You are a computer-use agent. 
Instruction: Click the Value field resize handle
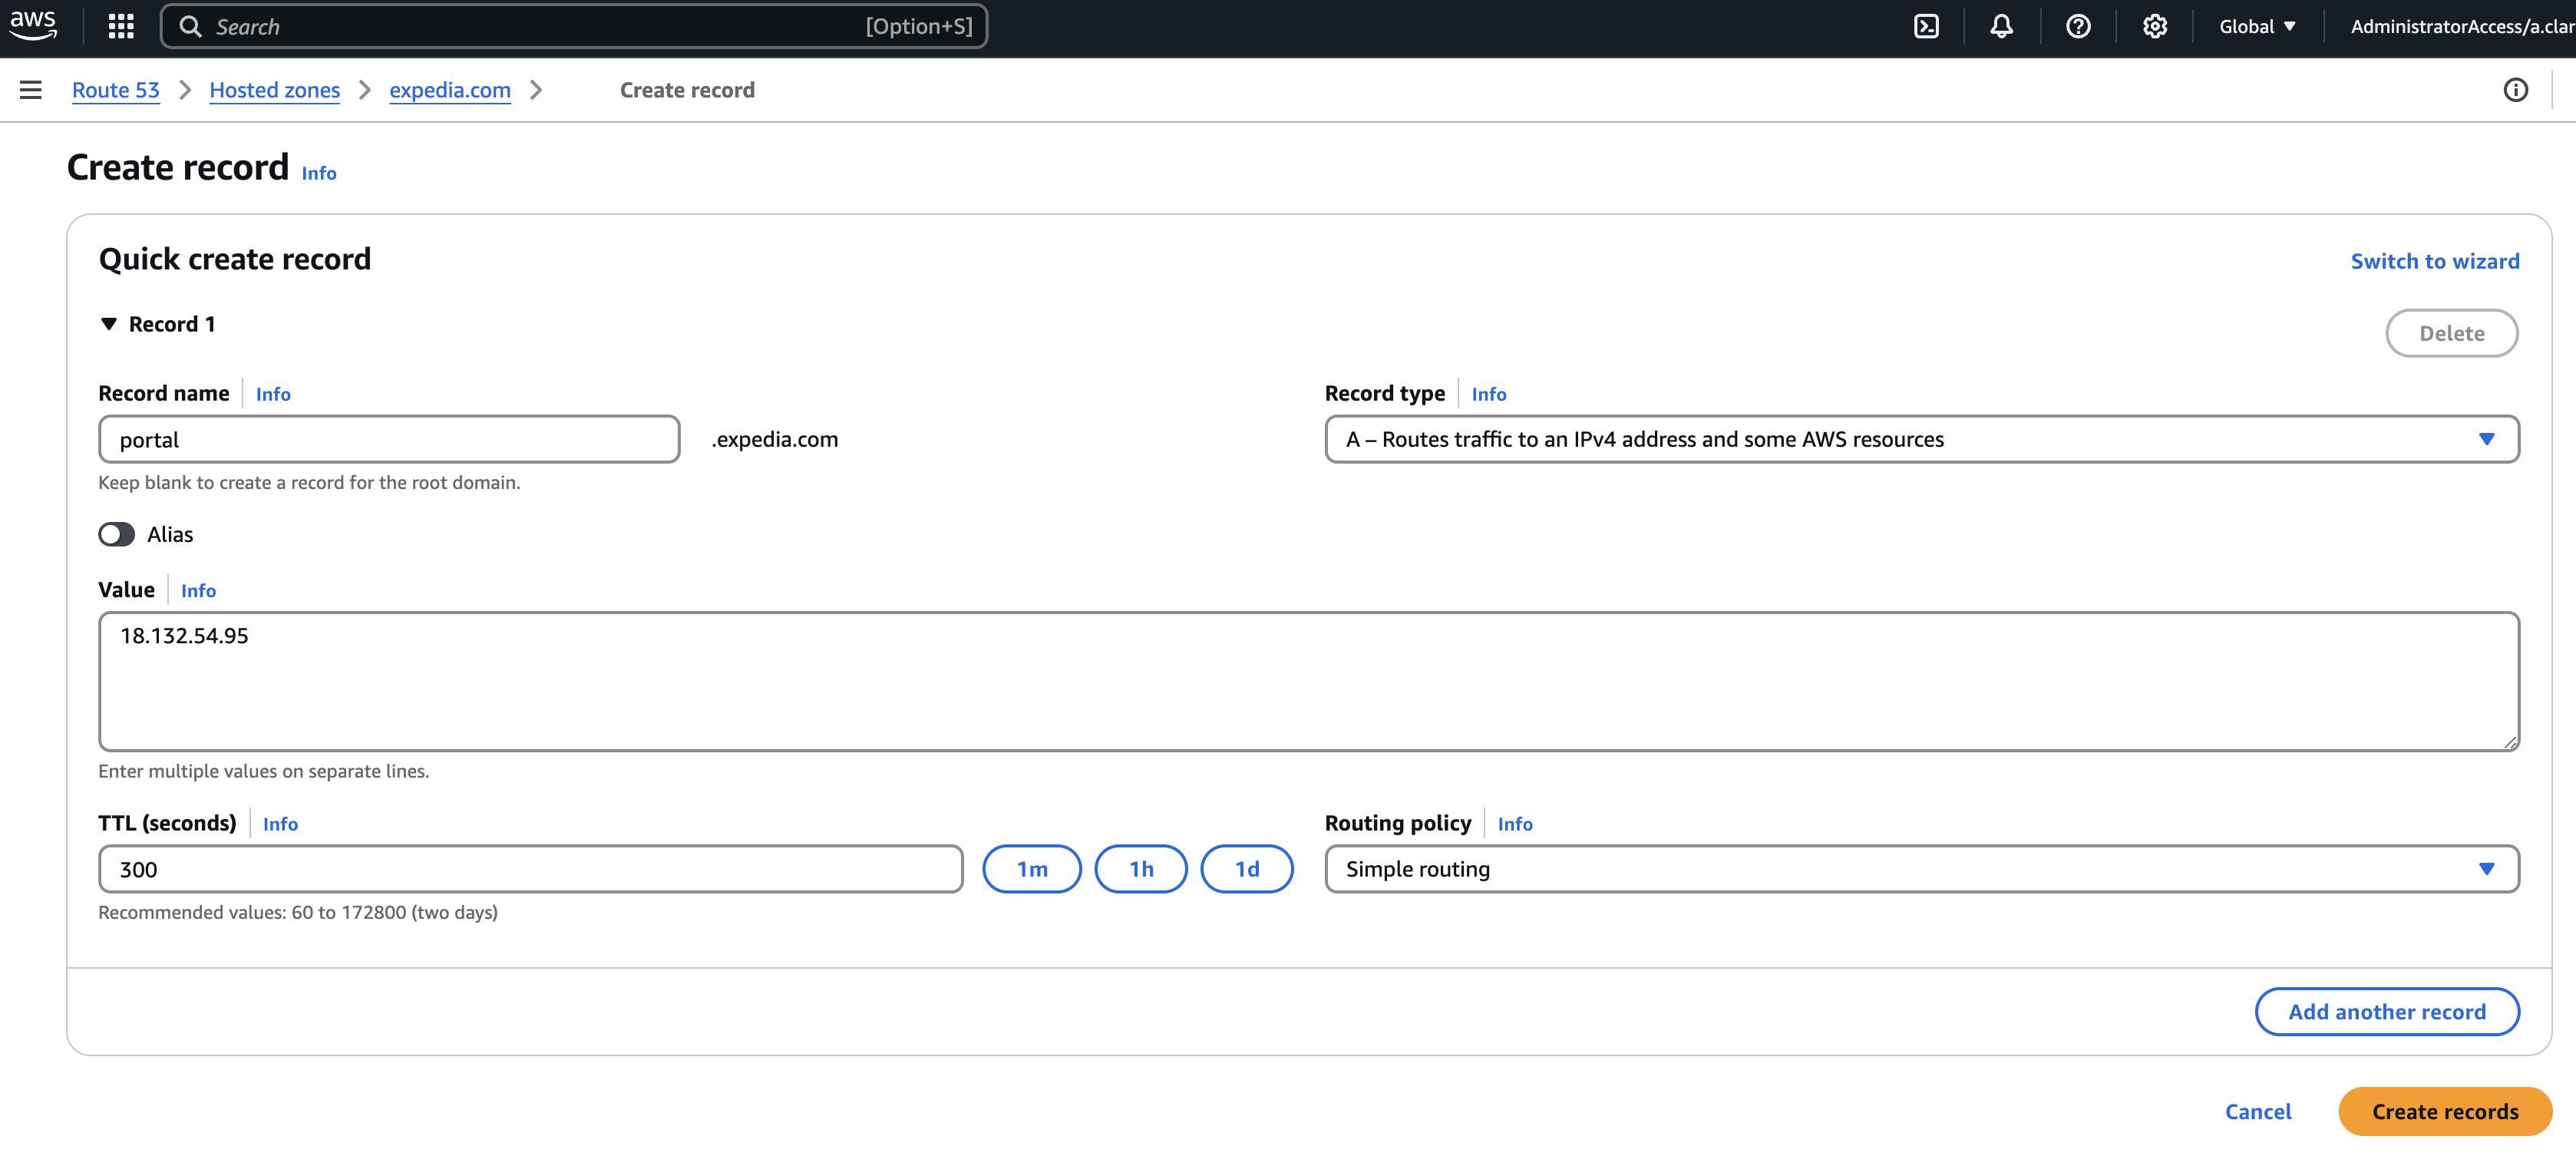click(x=2510, y=742)
